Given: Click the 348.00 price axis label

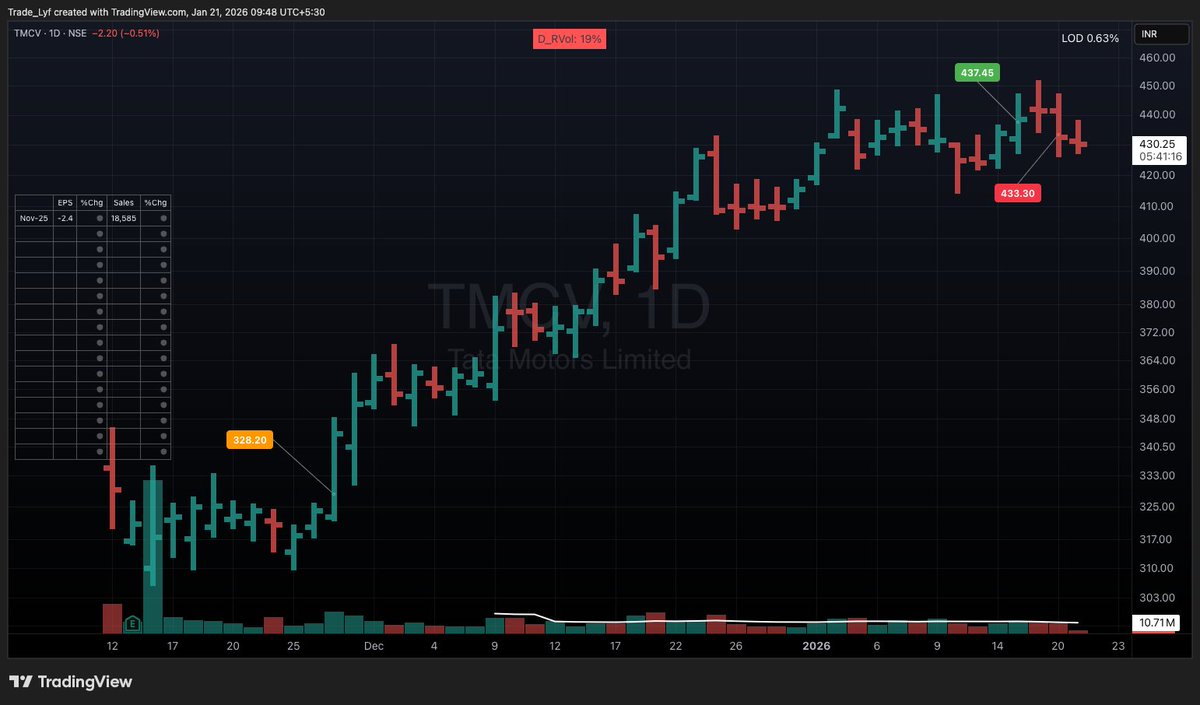Looking at the screenshot, I should point(1156,418).
